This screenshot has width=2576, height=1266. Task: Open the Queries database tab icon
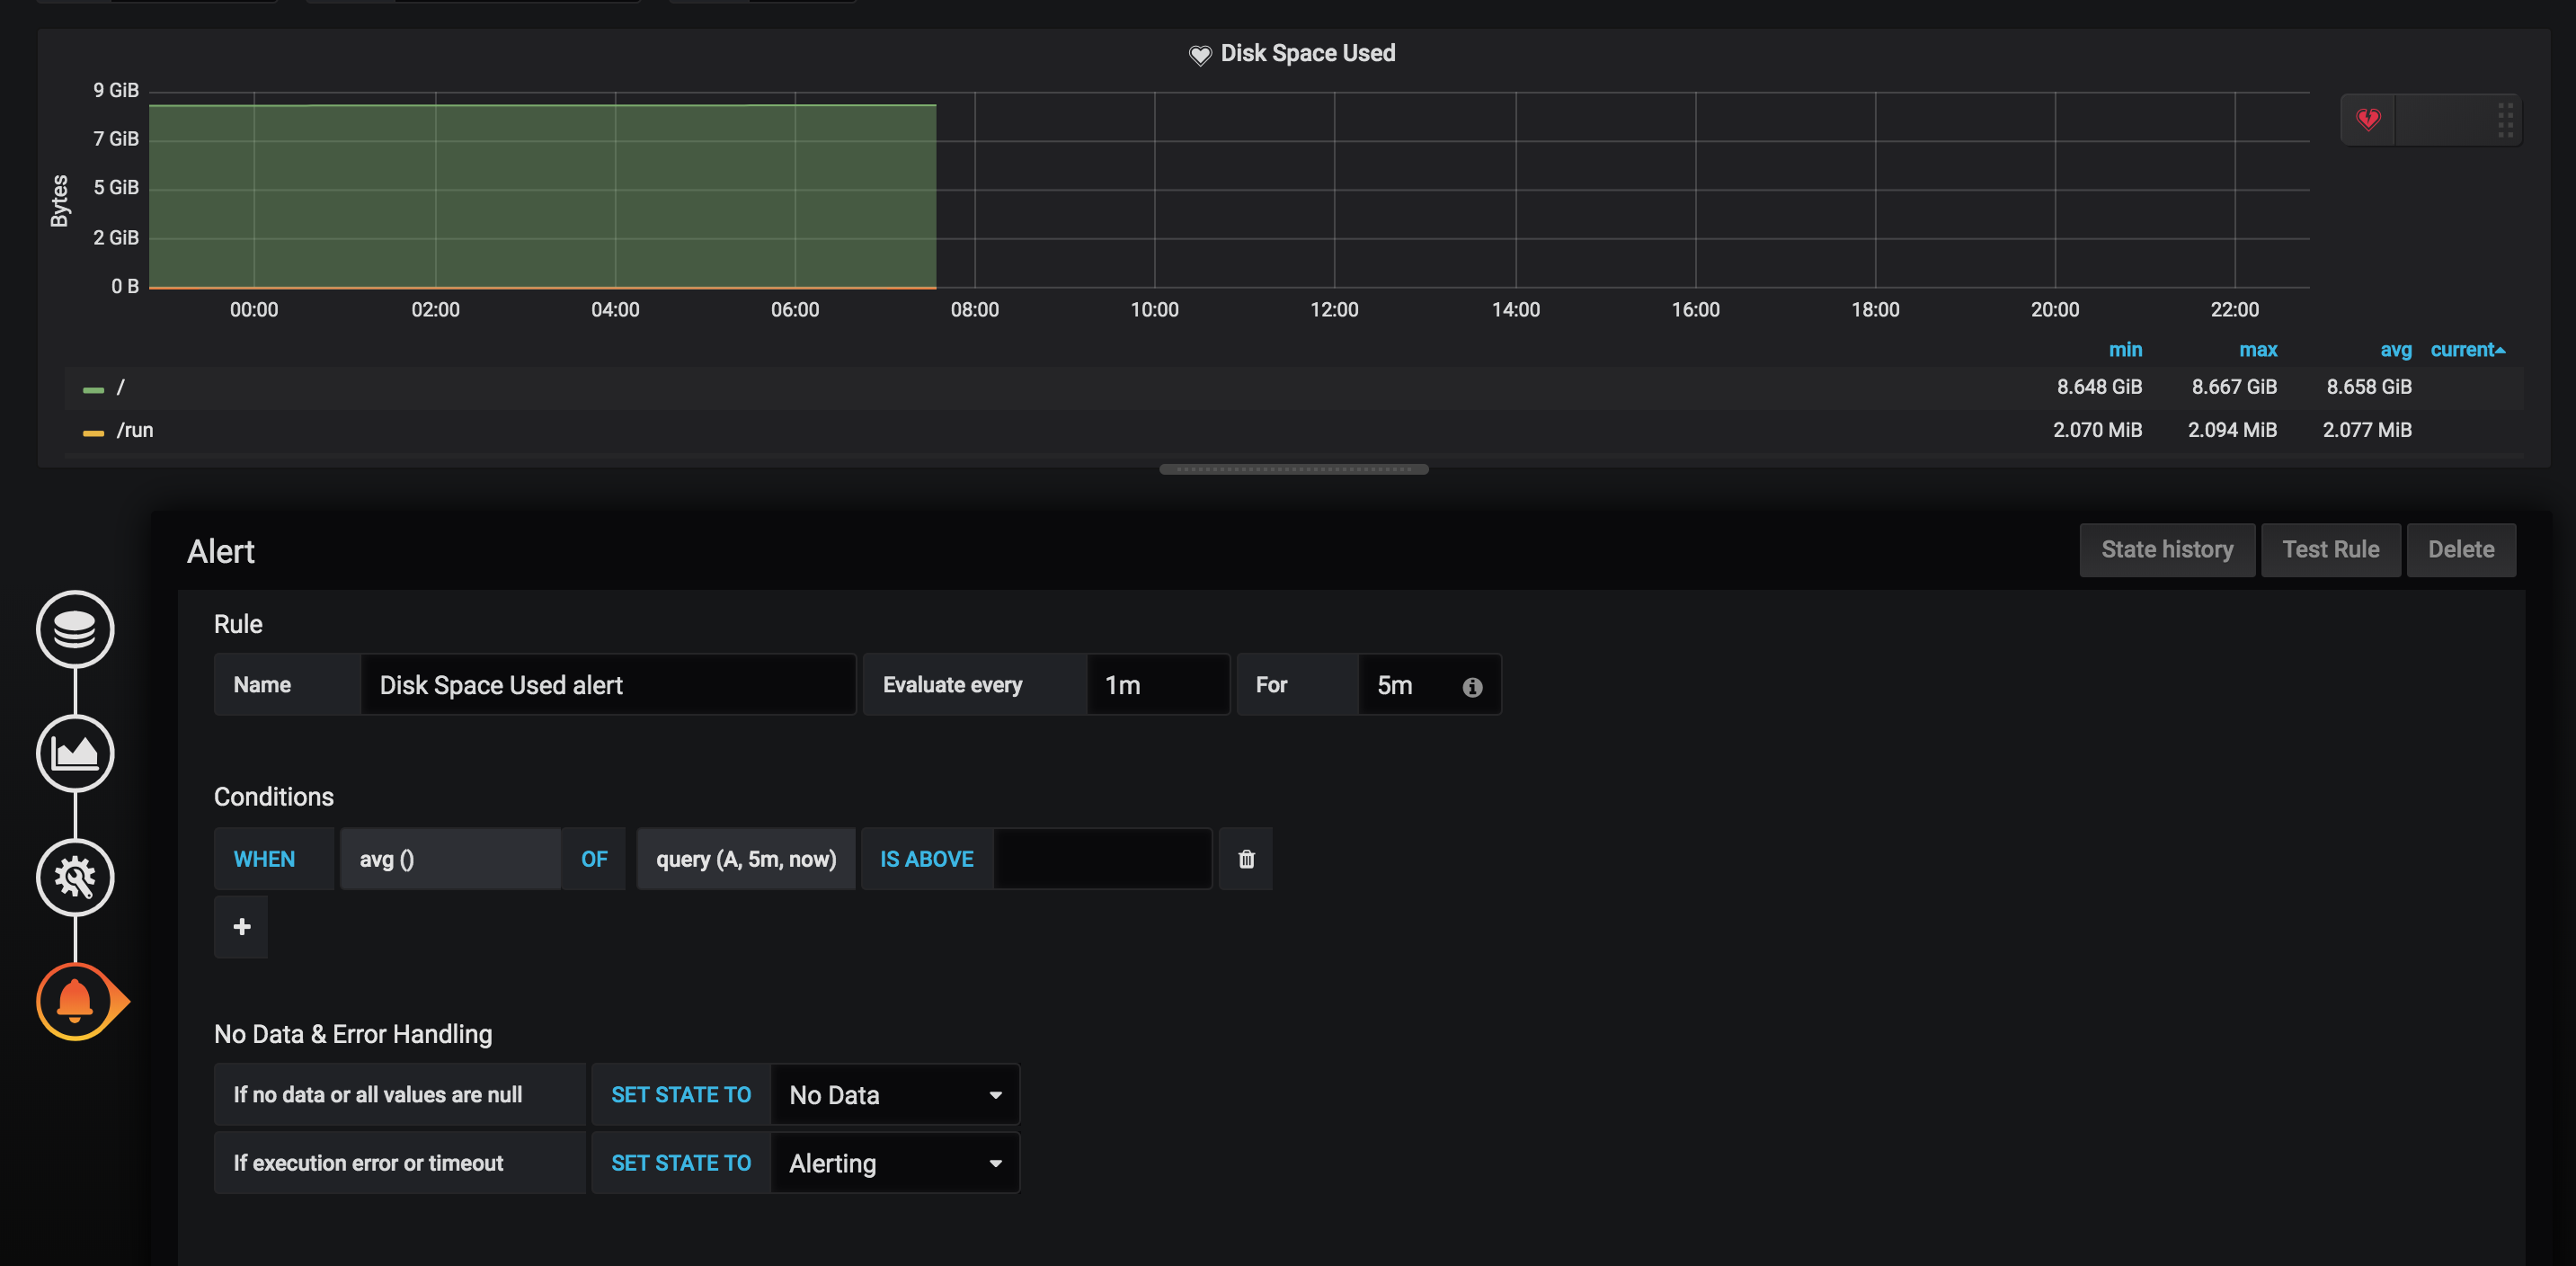(x=75, y=629)
